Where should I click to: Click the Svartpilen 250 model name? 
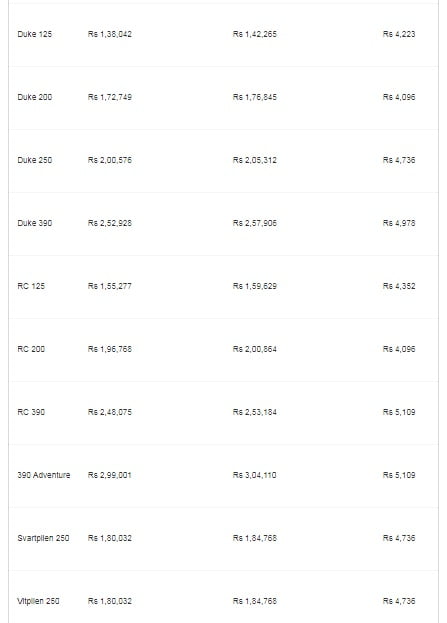tap(43, 538)
